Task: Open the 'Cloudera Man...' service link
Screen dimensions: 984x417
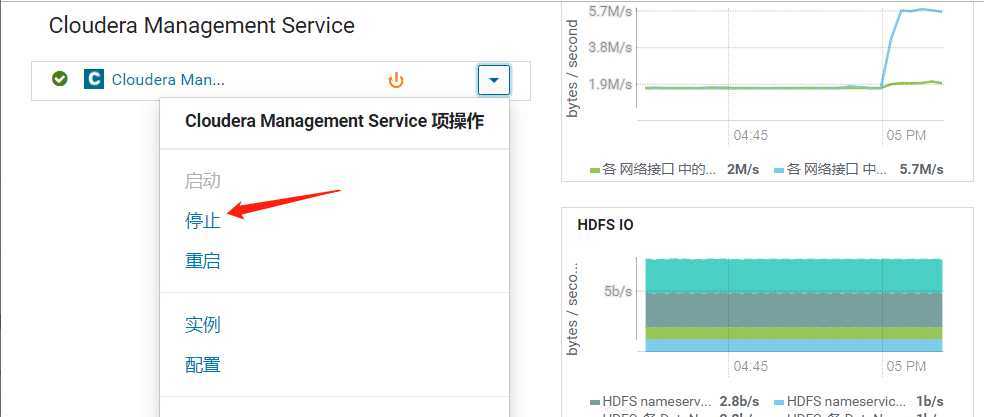Action: coord(168,80)
